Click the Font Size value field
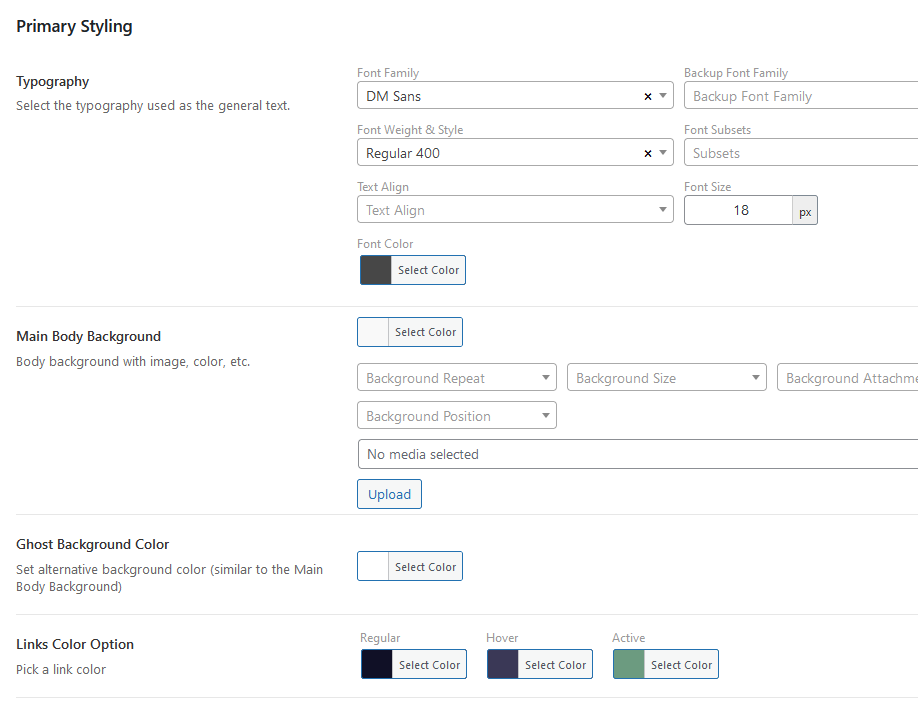This screenshot has width=918, height=703. [x=739, y=210]
